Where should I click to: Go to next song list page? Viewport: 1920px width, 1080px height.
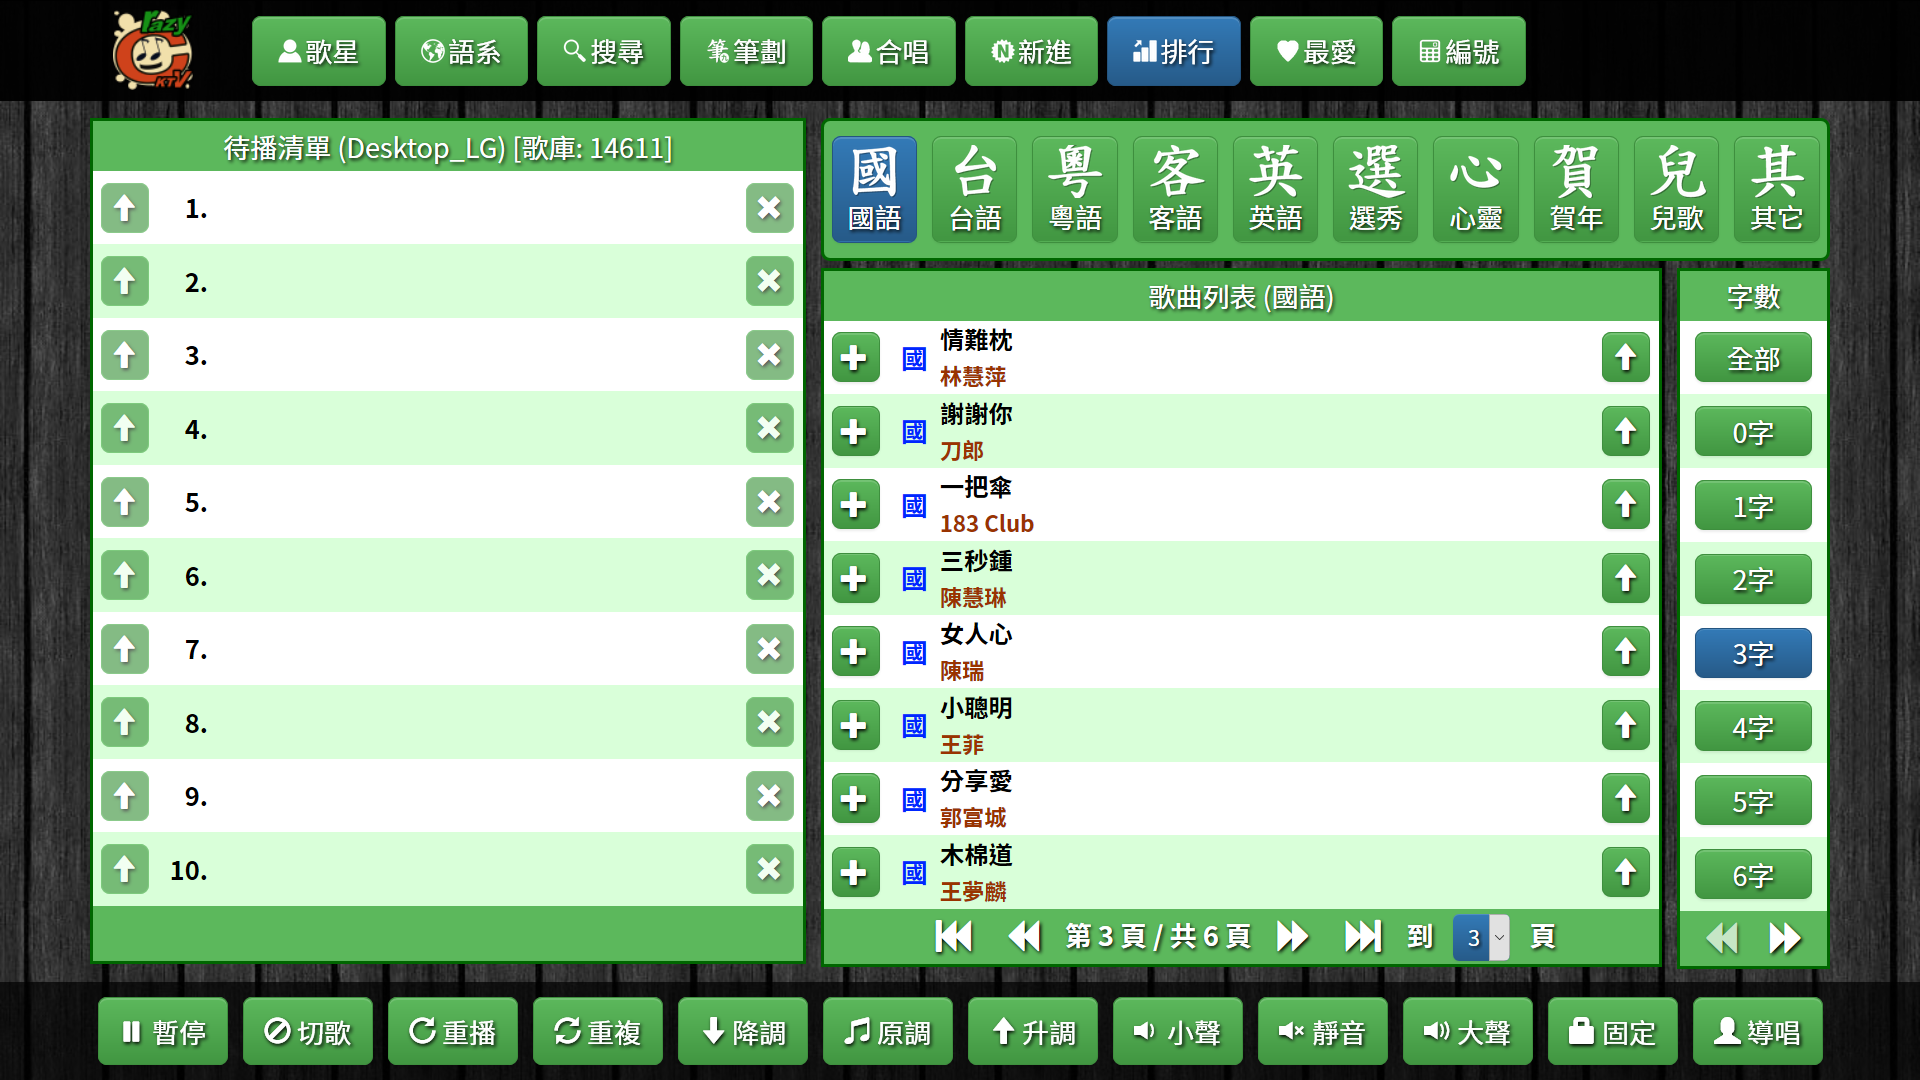pyautogui.click(x=1292, y=937)
